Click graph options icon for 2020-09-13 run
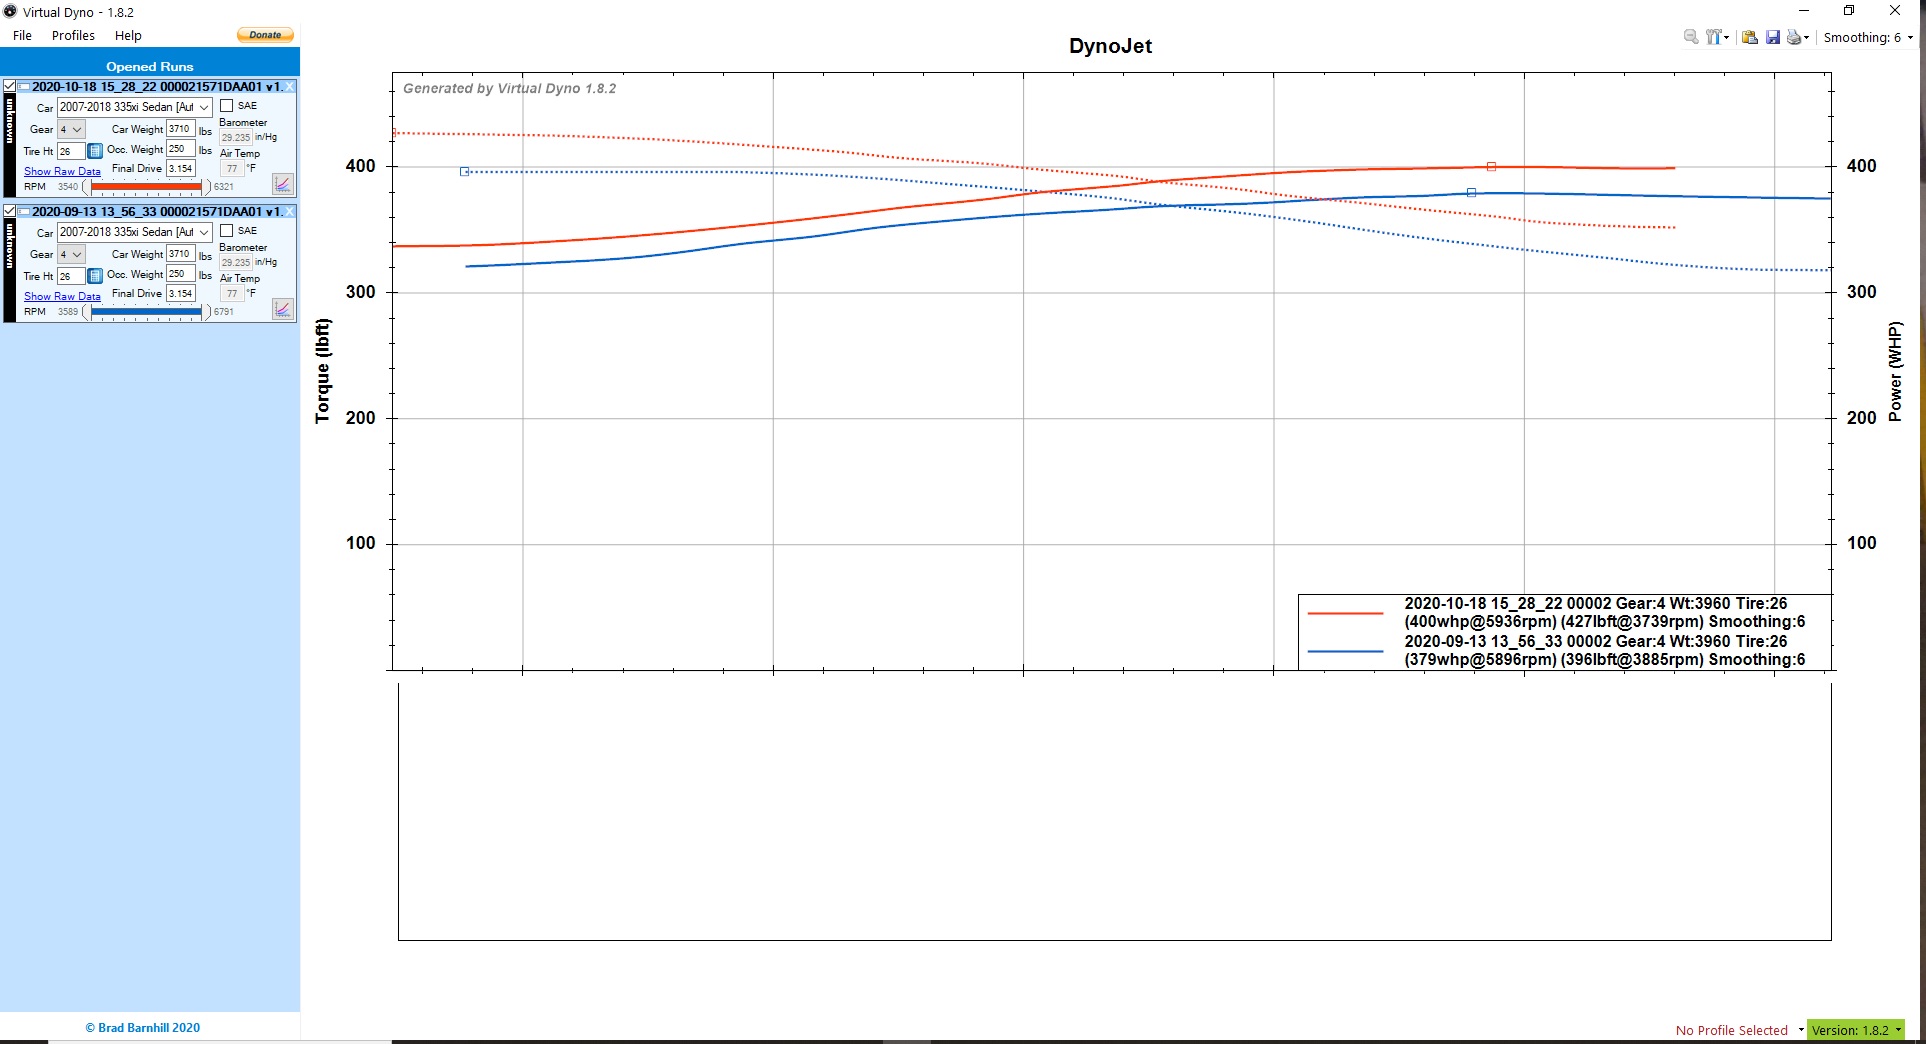1926x1044 pixels. point(282,309)
